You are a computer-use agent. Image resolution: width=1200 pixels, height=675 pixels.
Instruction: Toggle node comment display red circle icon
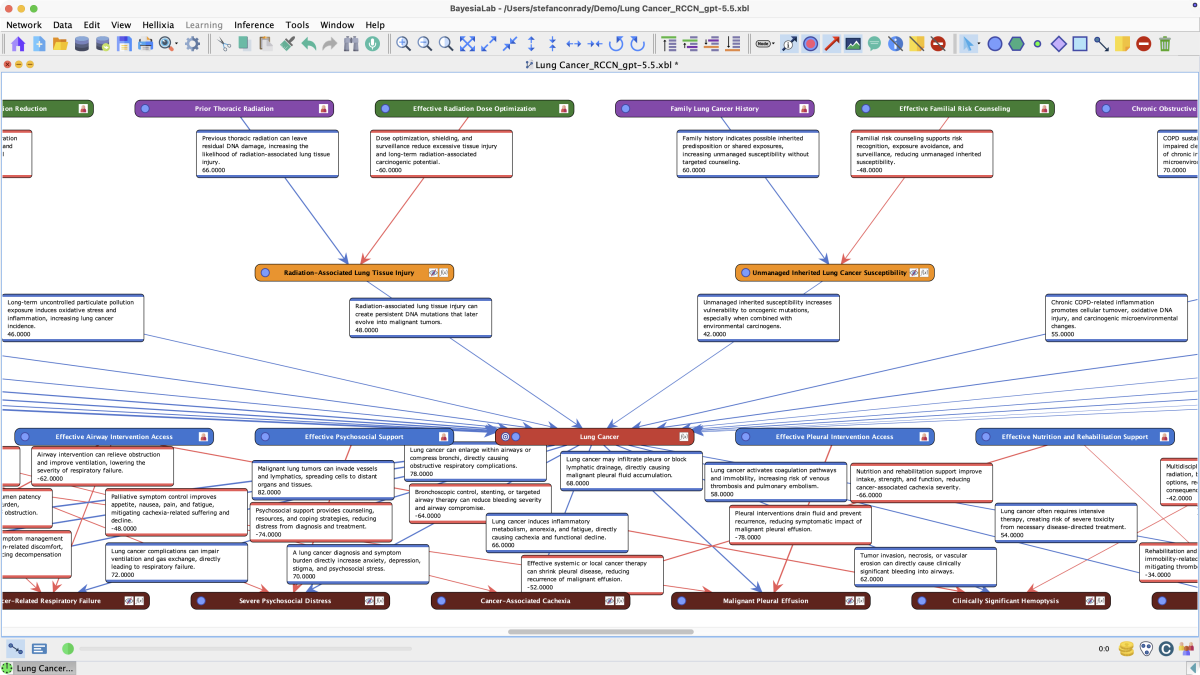(810, 44)
